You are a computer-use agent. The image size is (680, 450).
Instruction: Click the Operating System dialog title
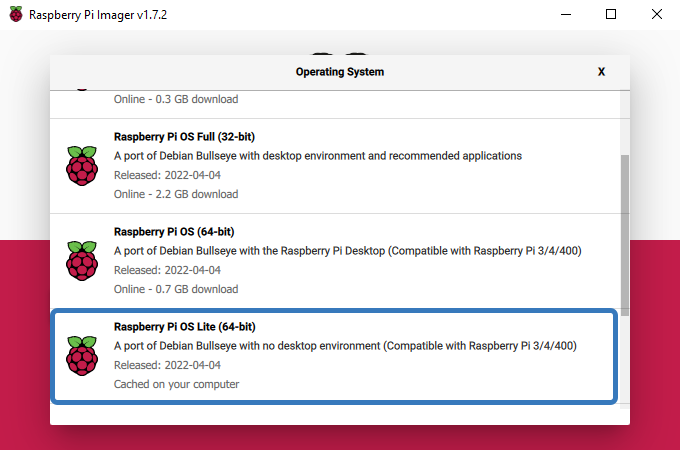pyautogui.click(x=340, y=72)
